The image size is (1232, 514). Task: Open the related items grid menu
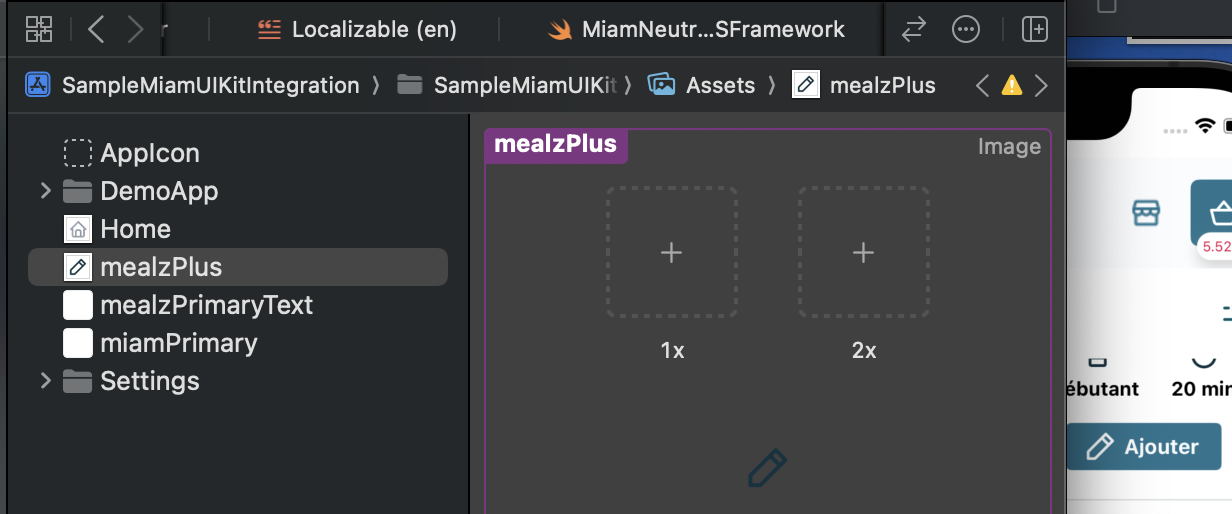tap(39, 30)
